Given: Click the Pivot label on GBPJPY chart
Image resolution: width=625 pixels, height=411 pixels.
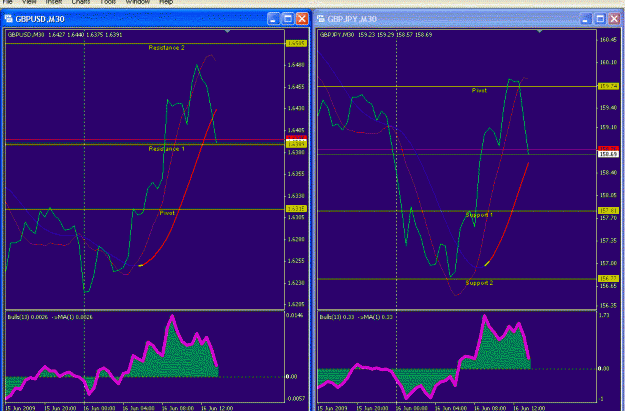Looking at the screenshot, I should (x=479, y=90).
